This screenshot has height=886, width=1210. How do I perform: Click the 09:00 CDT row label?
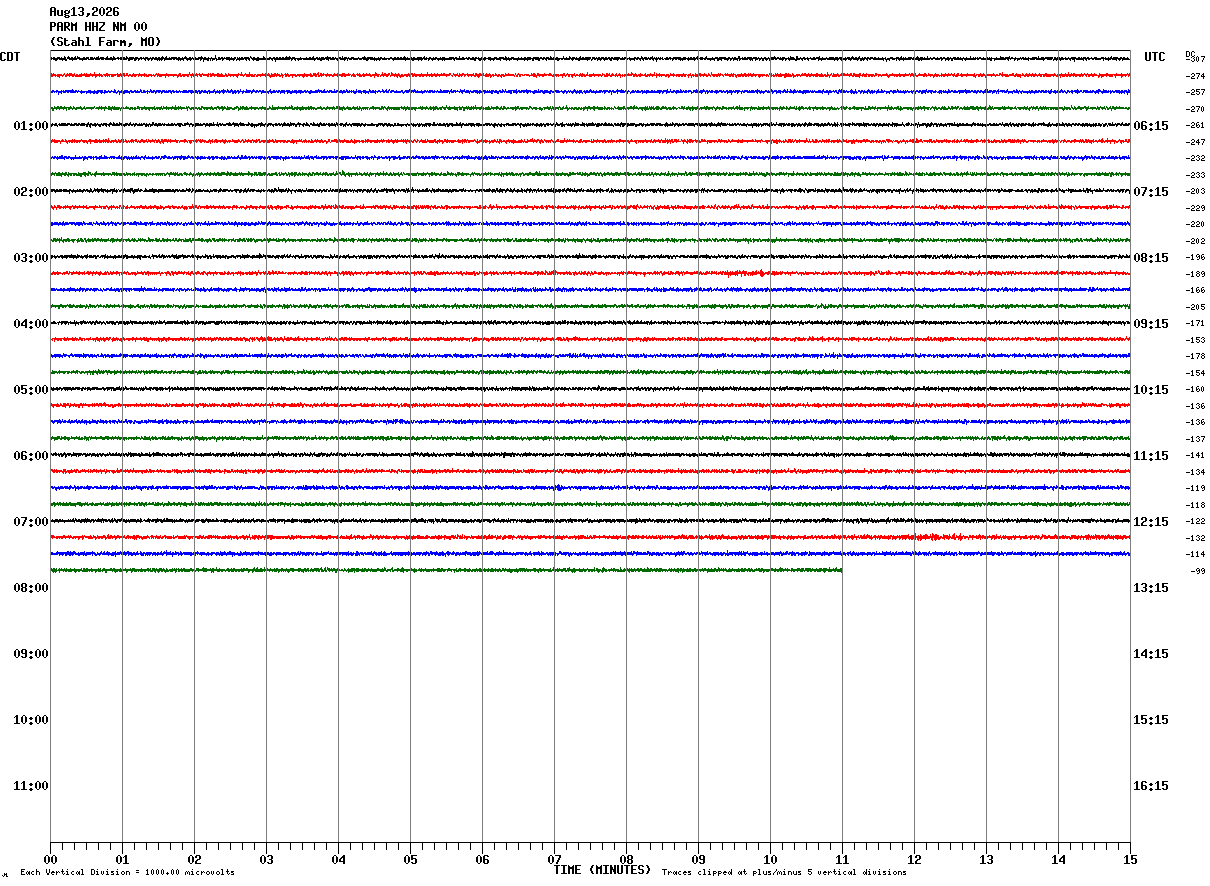pyautogui.click(x=31, y=654)
